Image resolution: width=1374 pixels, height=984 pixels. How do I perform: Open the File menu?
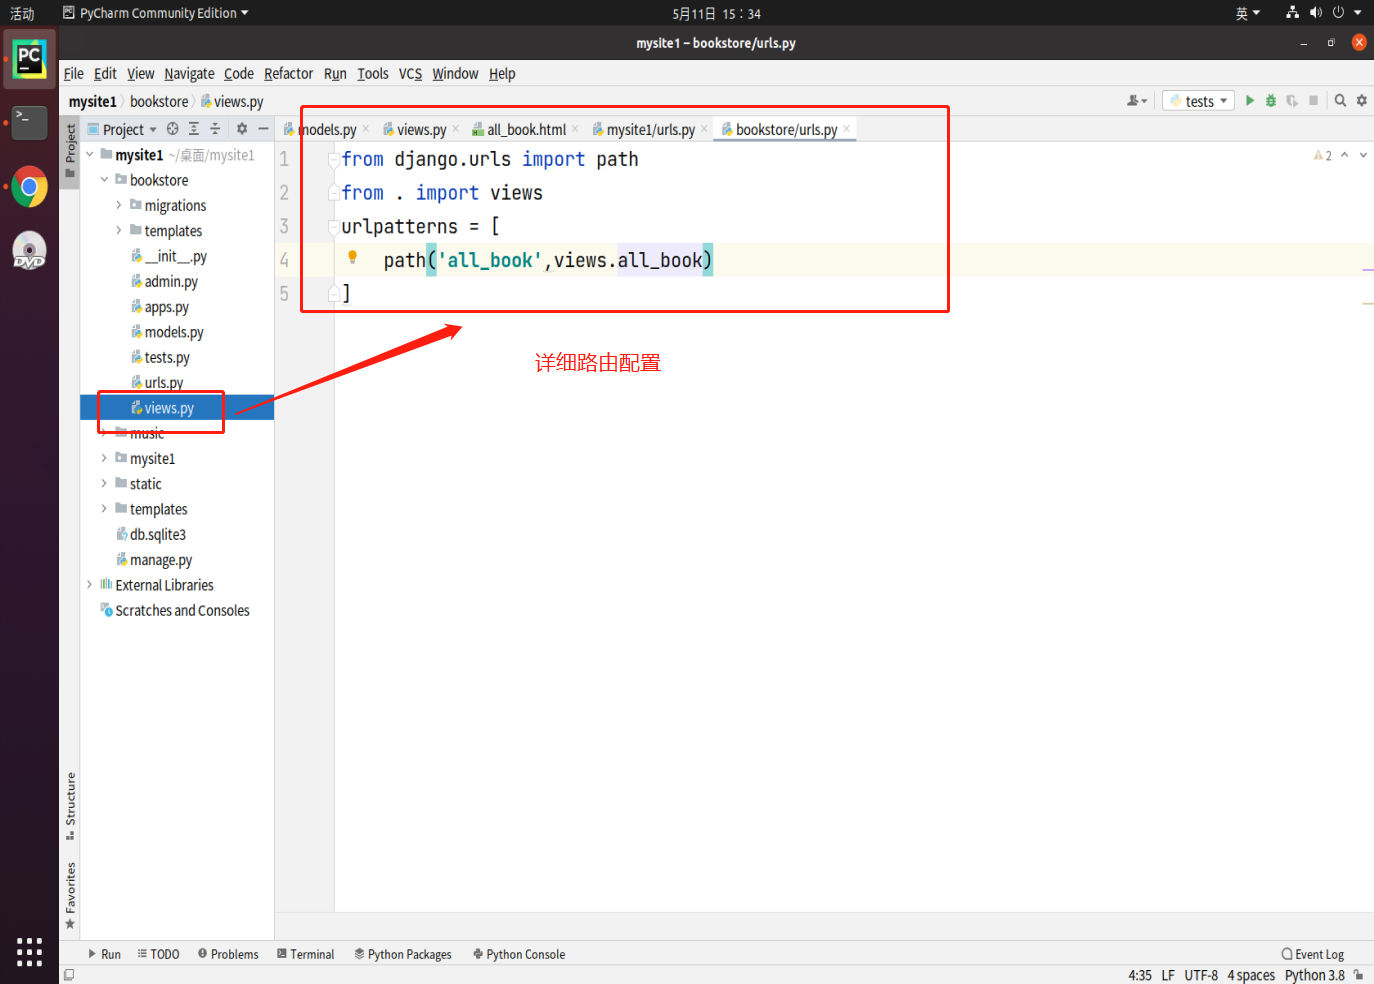pyautogui.click(x=74, y=74)
